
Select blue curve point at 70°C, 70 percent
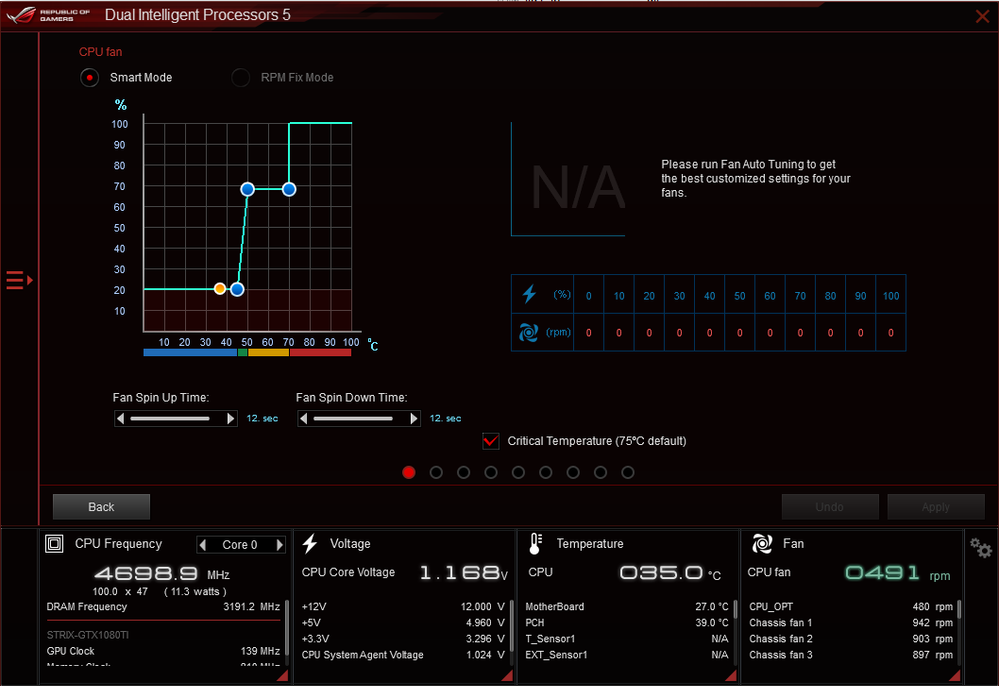[x=289, y=189]
